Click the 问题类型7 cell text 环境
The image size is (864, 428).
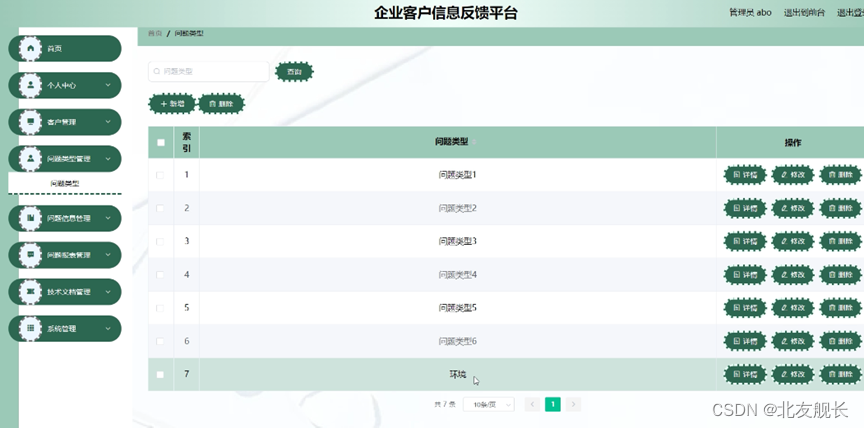[x=458, y=375]
